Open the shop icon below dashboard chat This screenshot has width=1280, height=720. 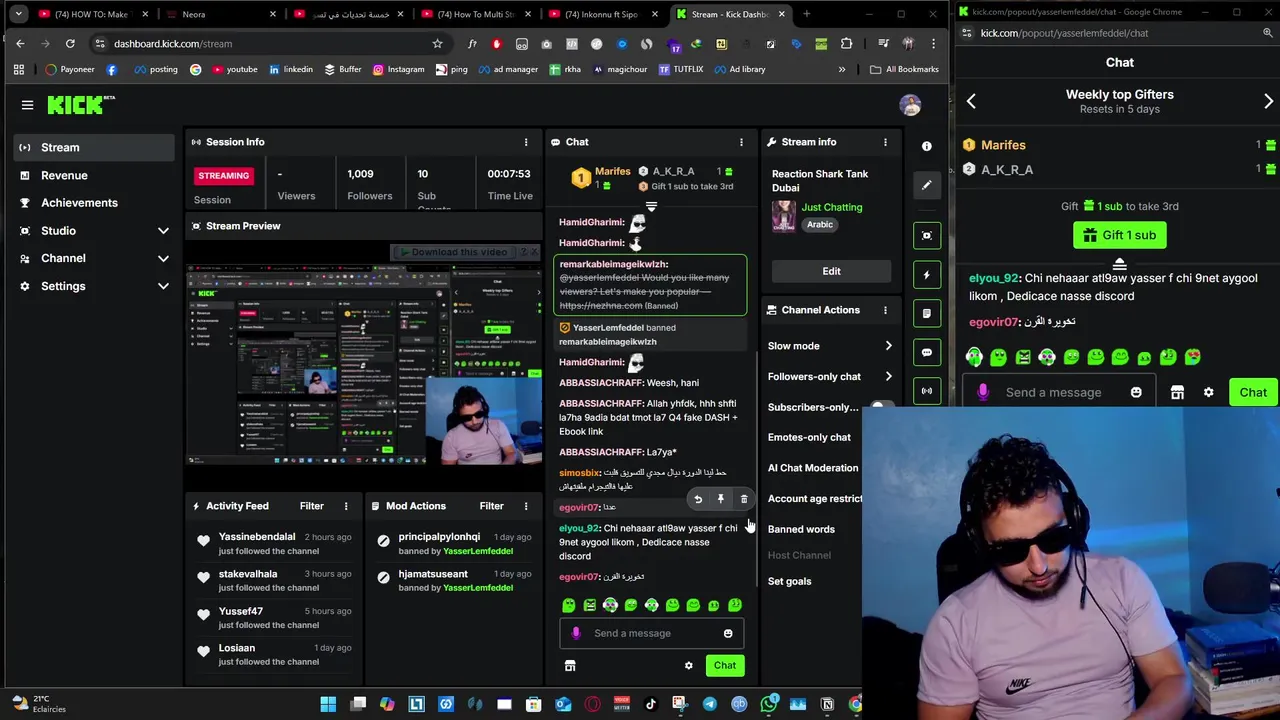click(x=570, y=666)
